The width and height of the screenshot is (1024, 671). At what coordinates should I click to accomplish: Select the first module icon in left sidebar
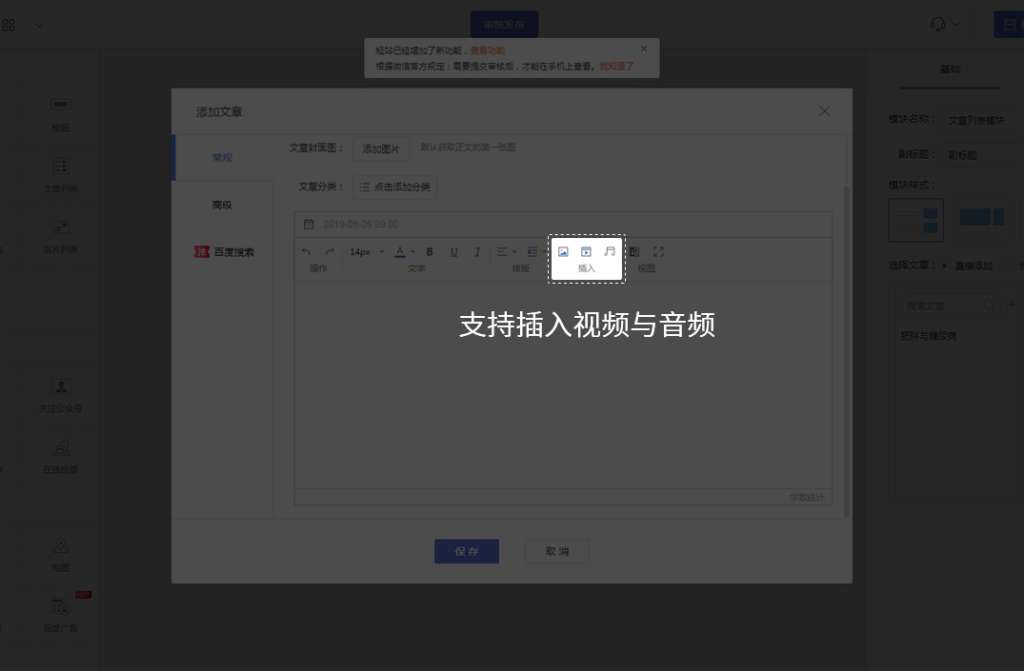tap(61, 113)
